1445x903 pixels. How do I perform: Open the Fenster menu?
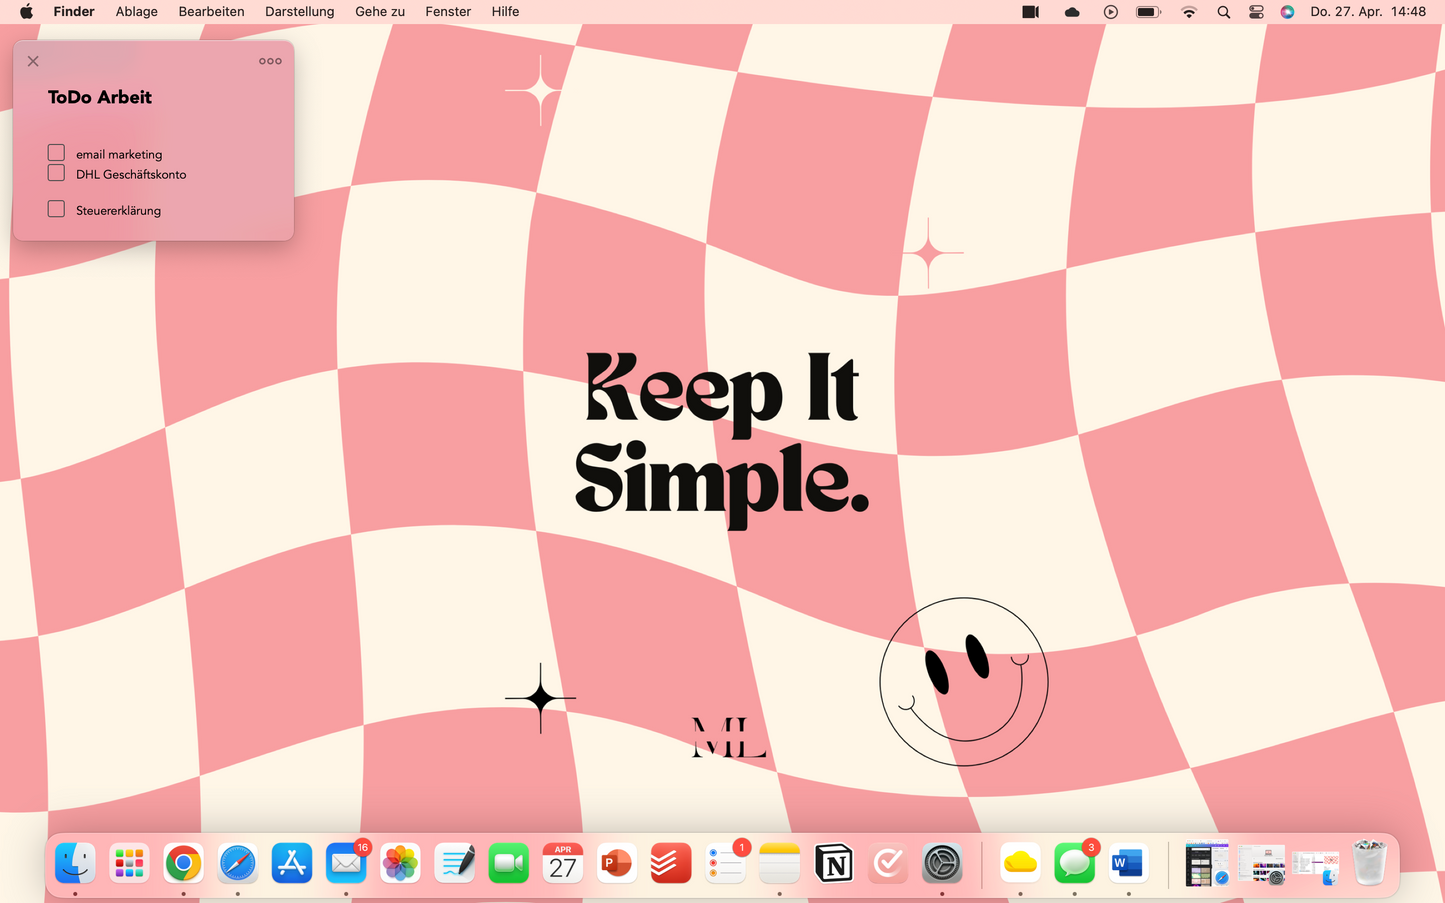click(448, 12)
